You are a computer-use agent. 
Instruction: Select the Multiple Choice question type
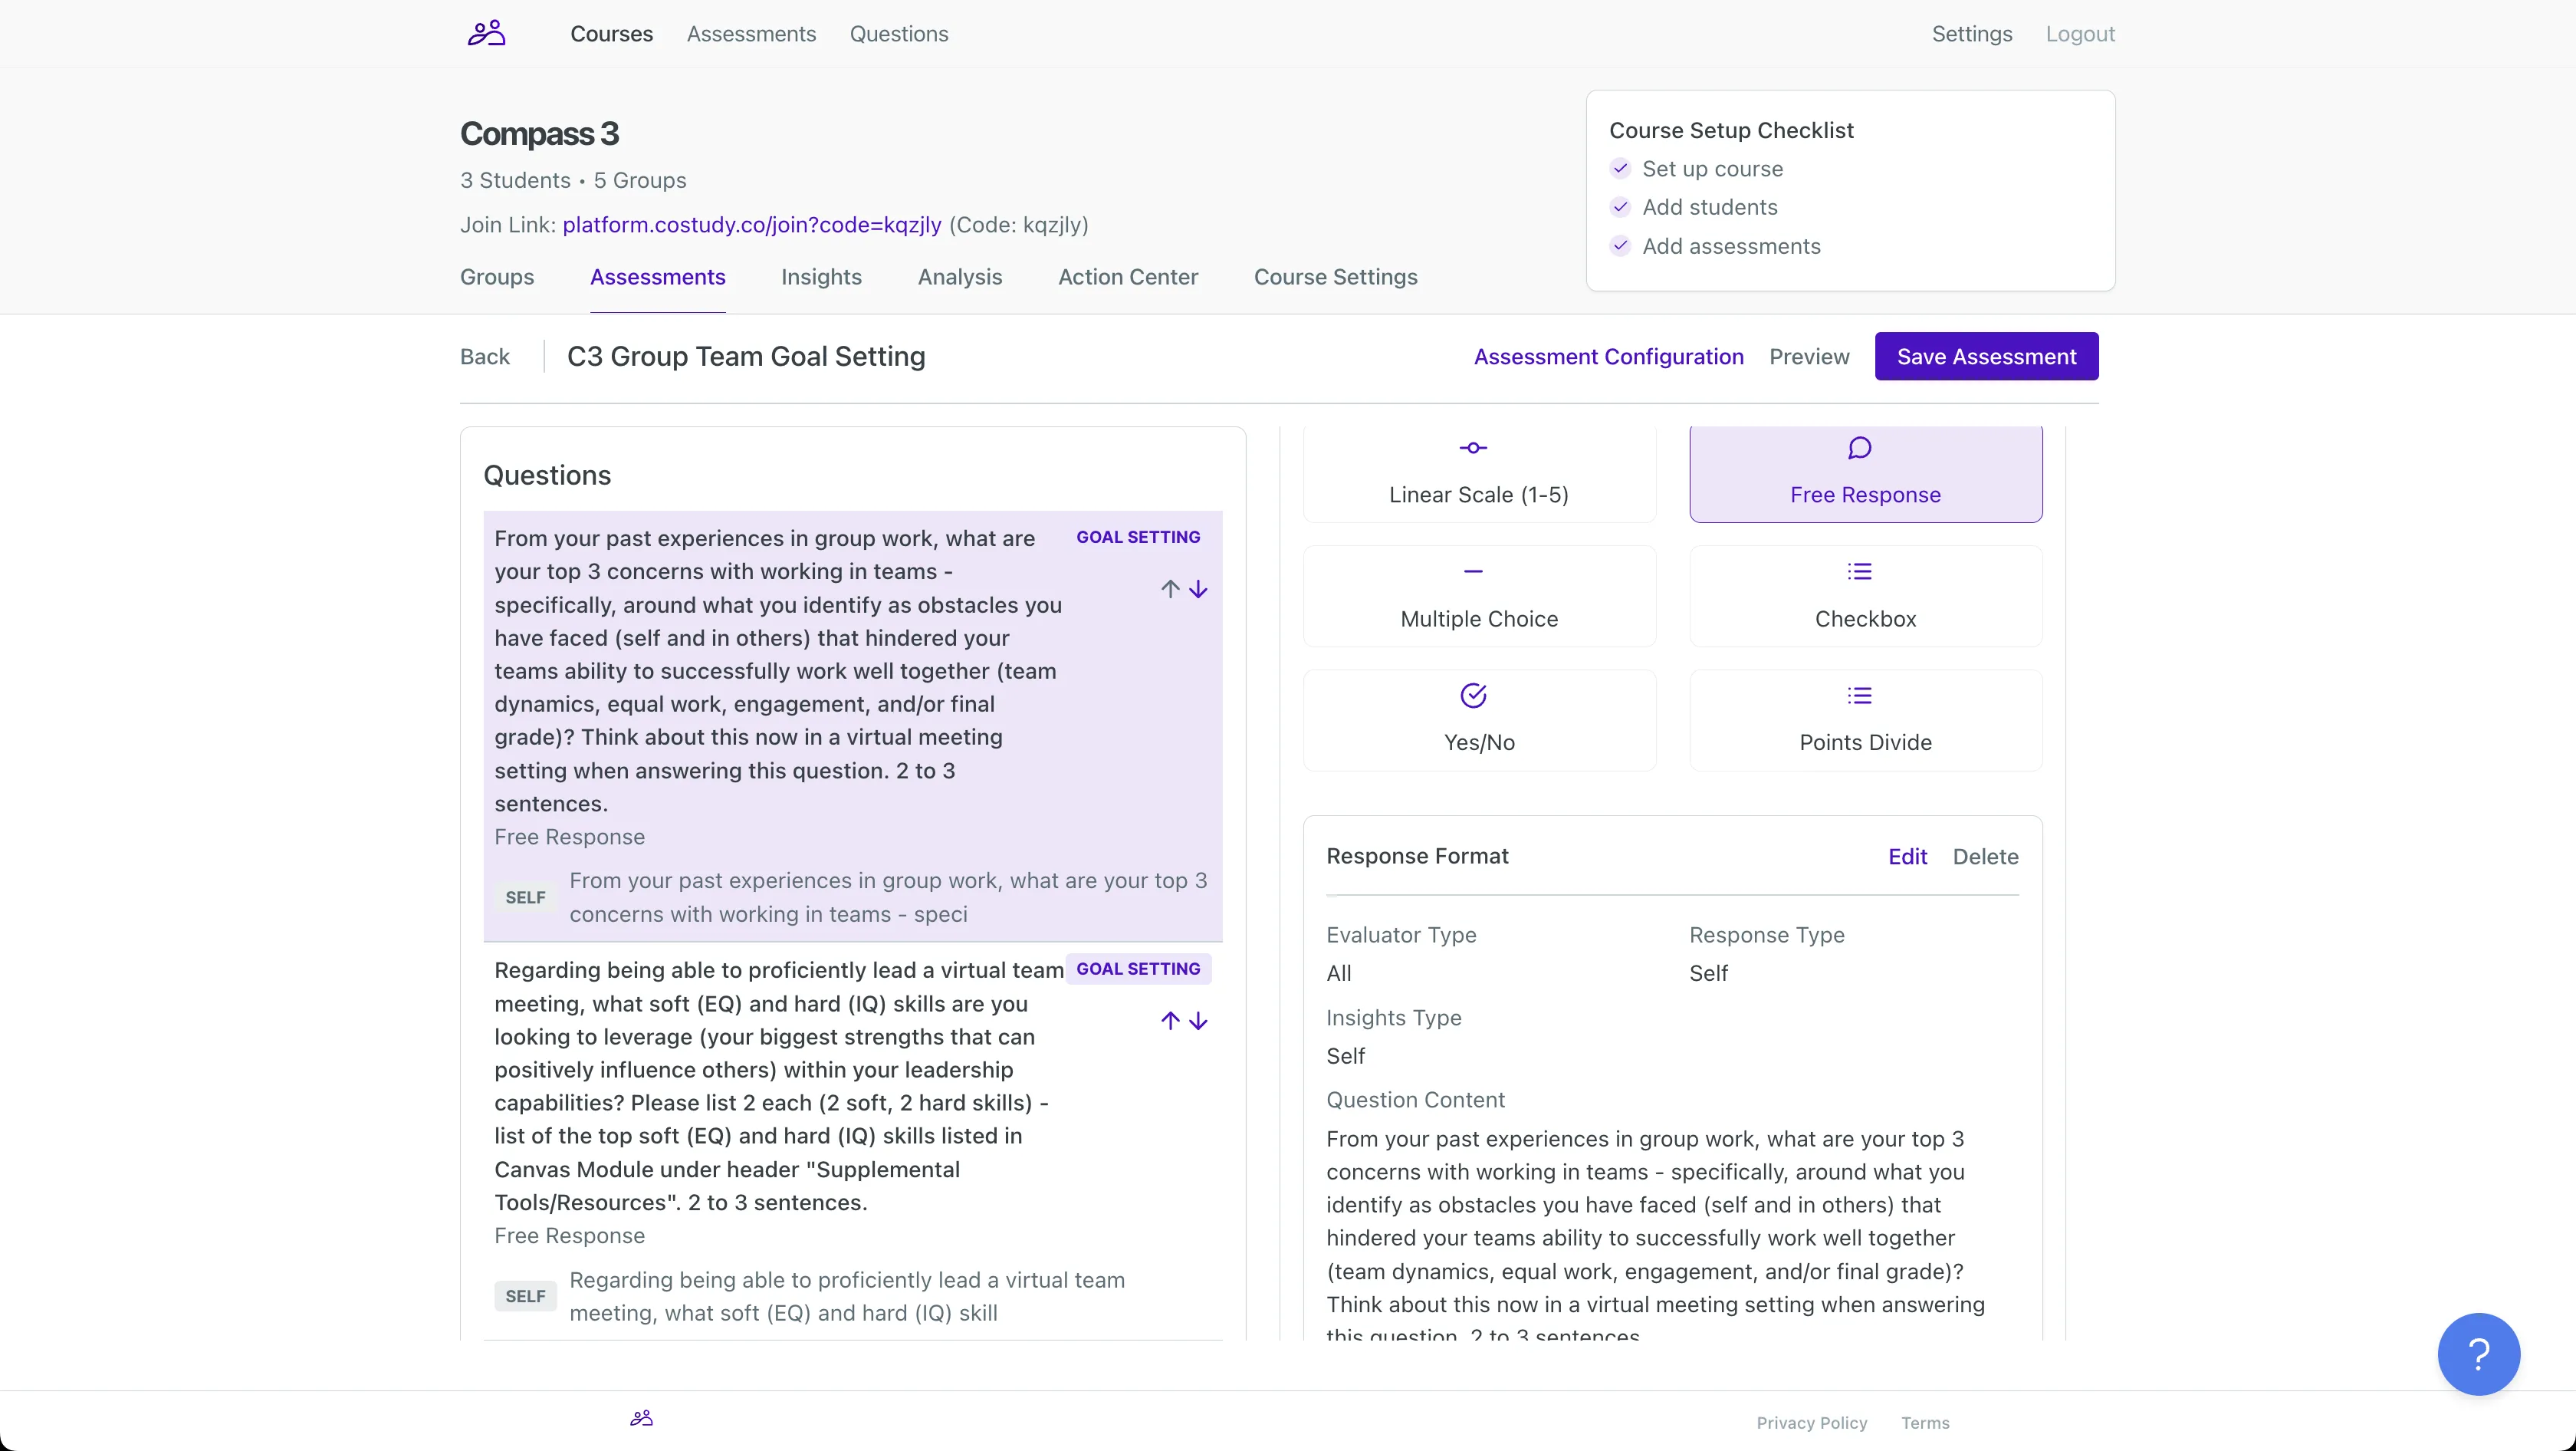coord(1477,595)
